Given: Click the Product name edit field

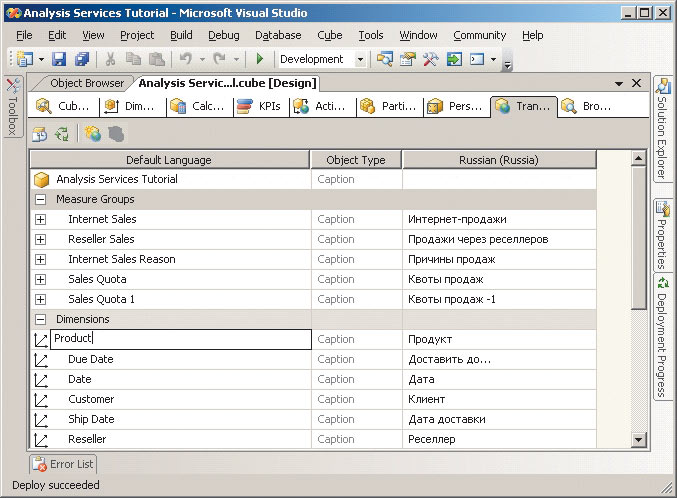Looking at the screenshot, I should 181,339.
